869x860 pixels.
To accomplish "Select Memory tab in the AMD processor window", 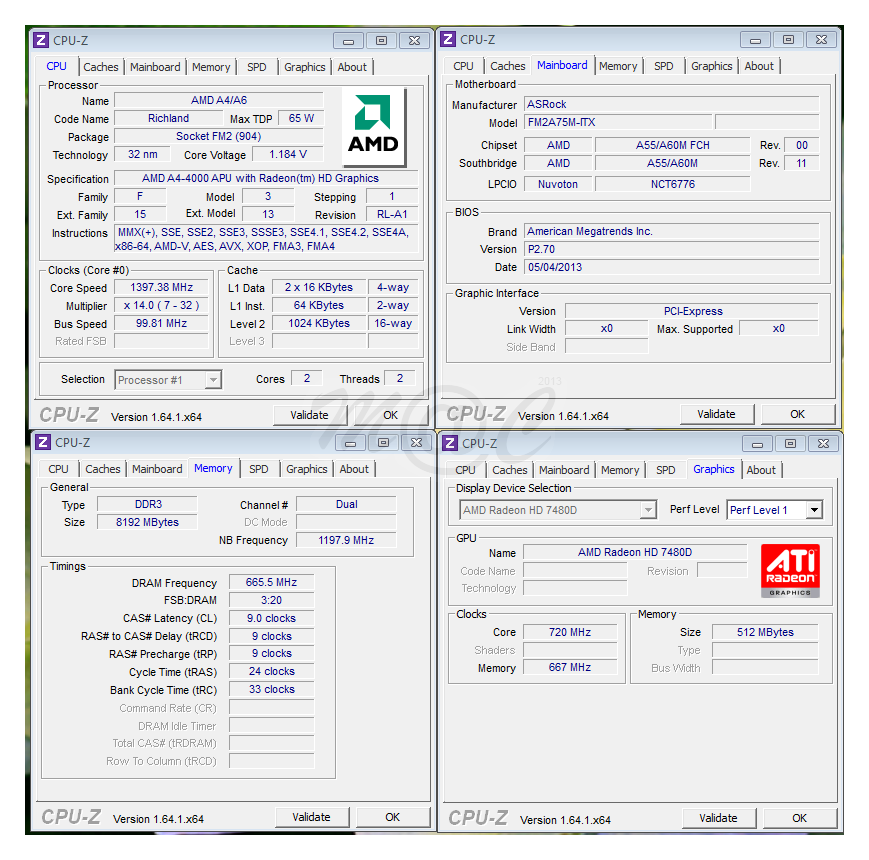I will pos(211,67).
